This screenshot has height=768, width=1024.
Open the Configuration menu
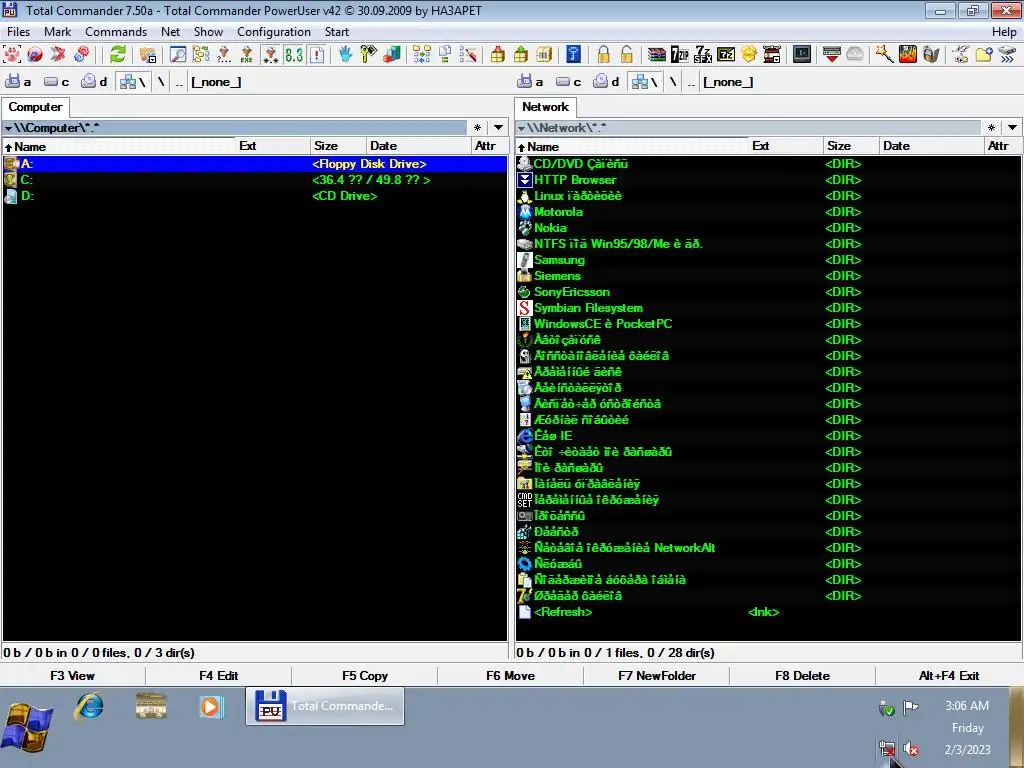[274, 31]
